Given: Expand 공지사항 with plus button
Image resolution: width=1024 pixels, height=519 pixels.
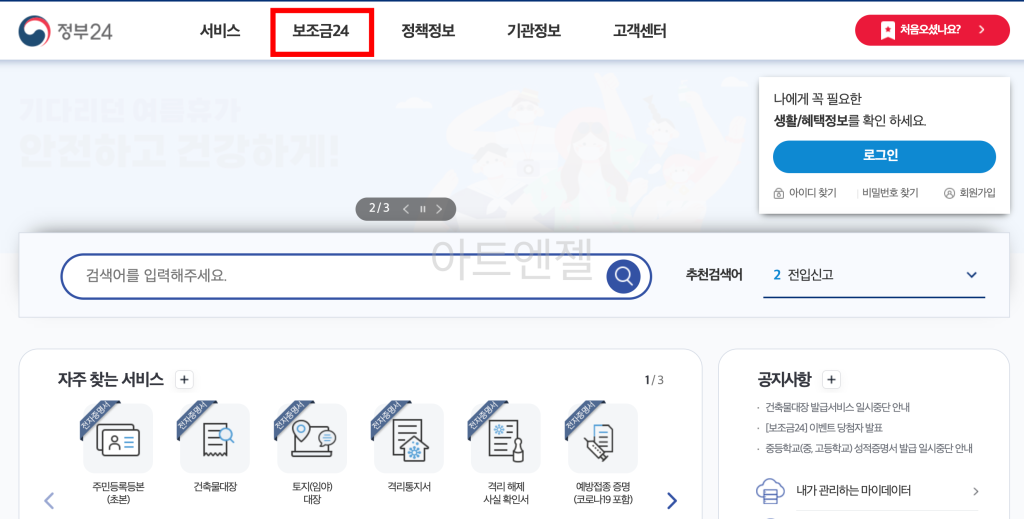Looking at the screenshot, I should (x=832, y=379).
